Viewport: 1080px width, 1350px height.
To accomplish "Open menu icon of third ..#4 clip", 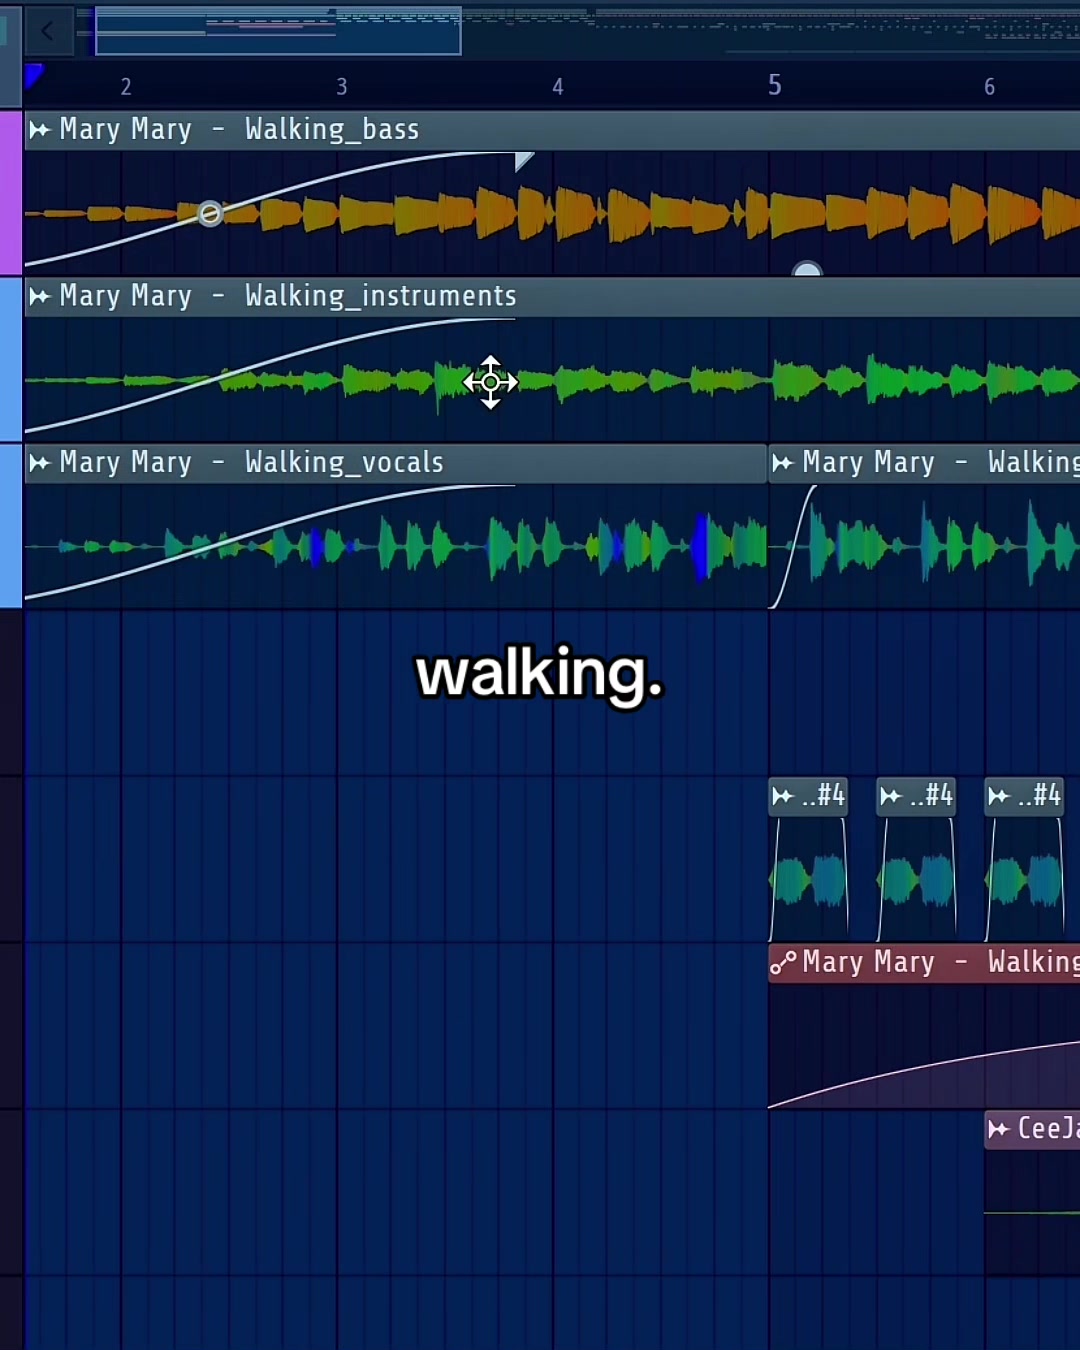I will coord(999,796).
